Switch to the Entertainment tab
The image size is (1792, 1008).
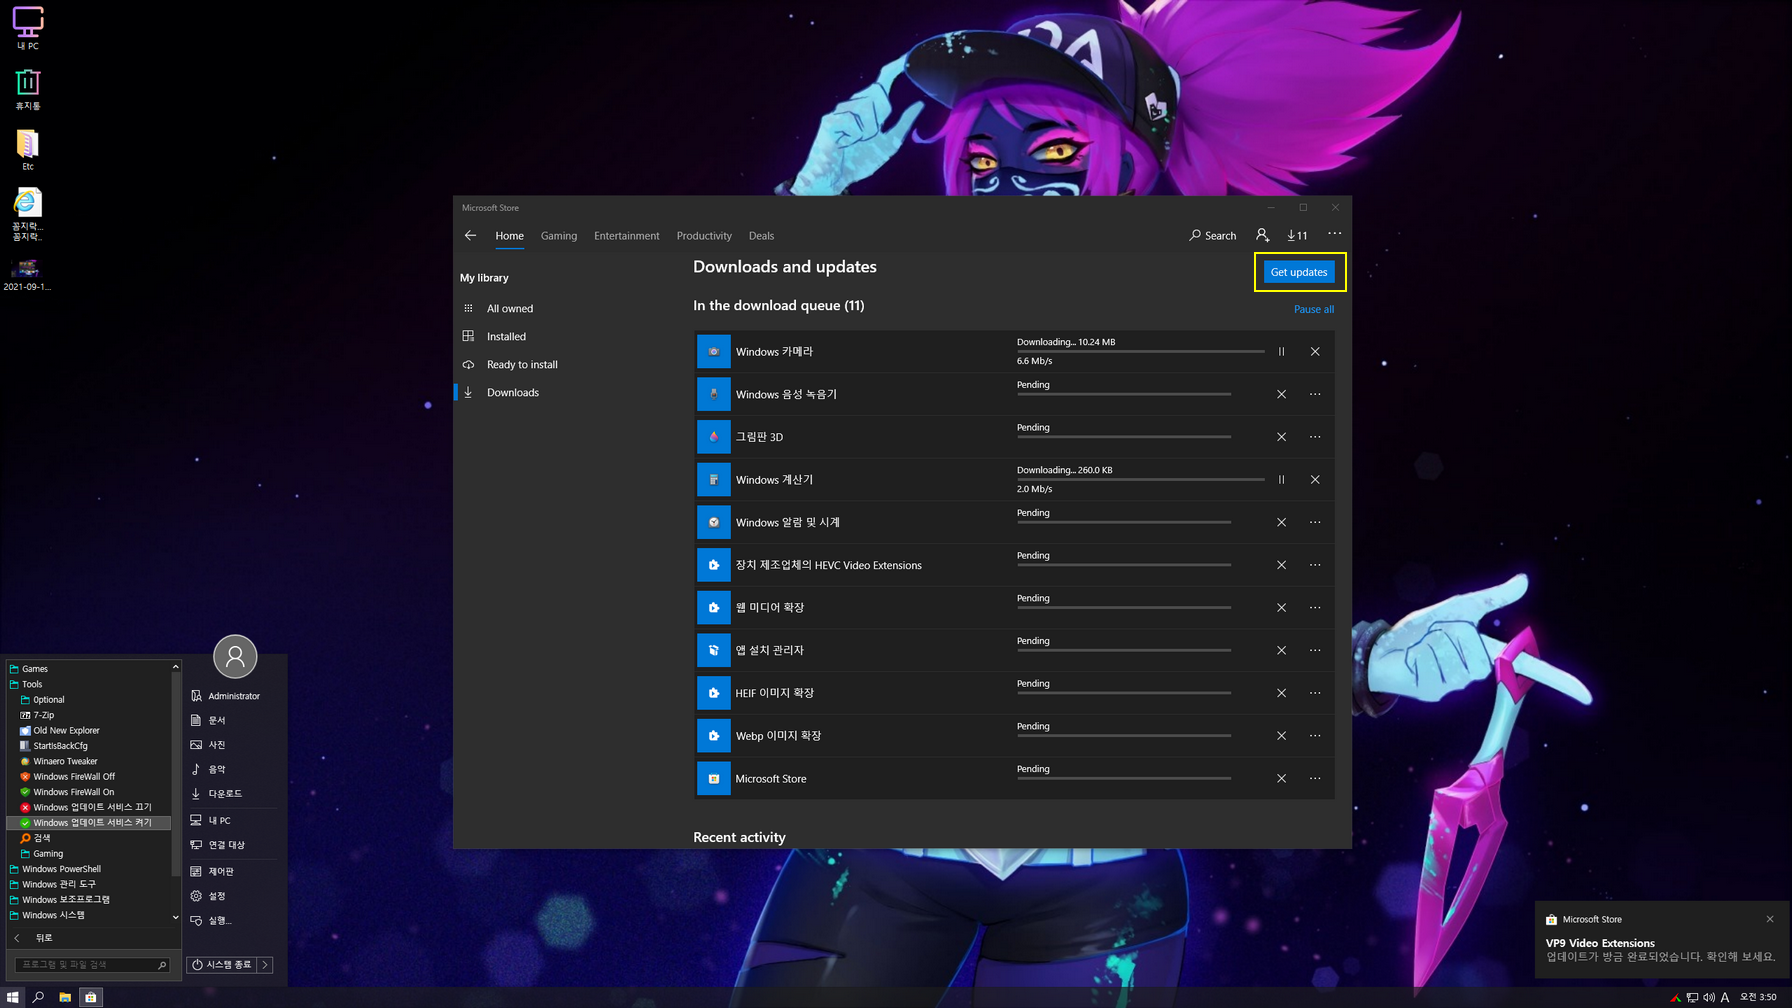click(x=627, y=236)
